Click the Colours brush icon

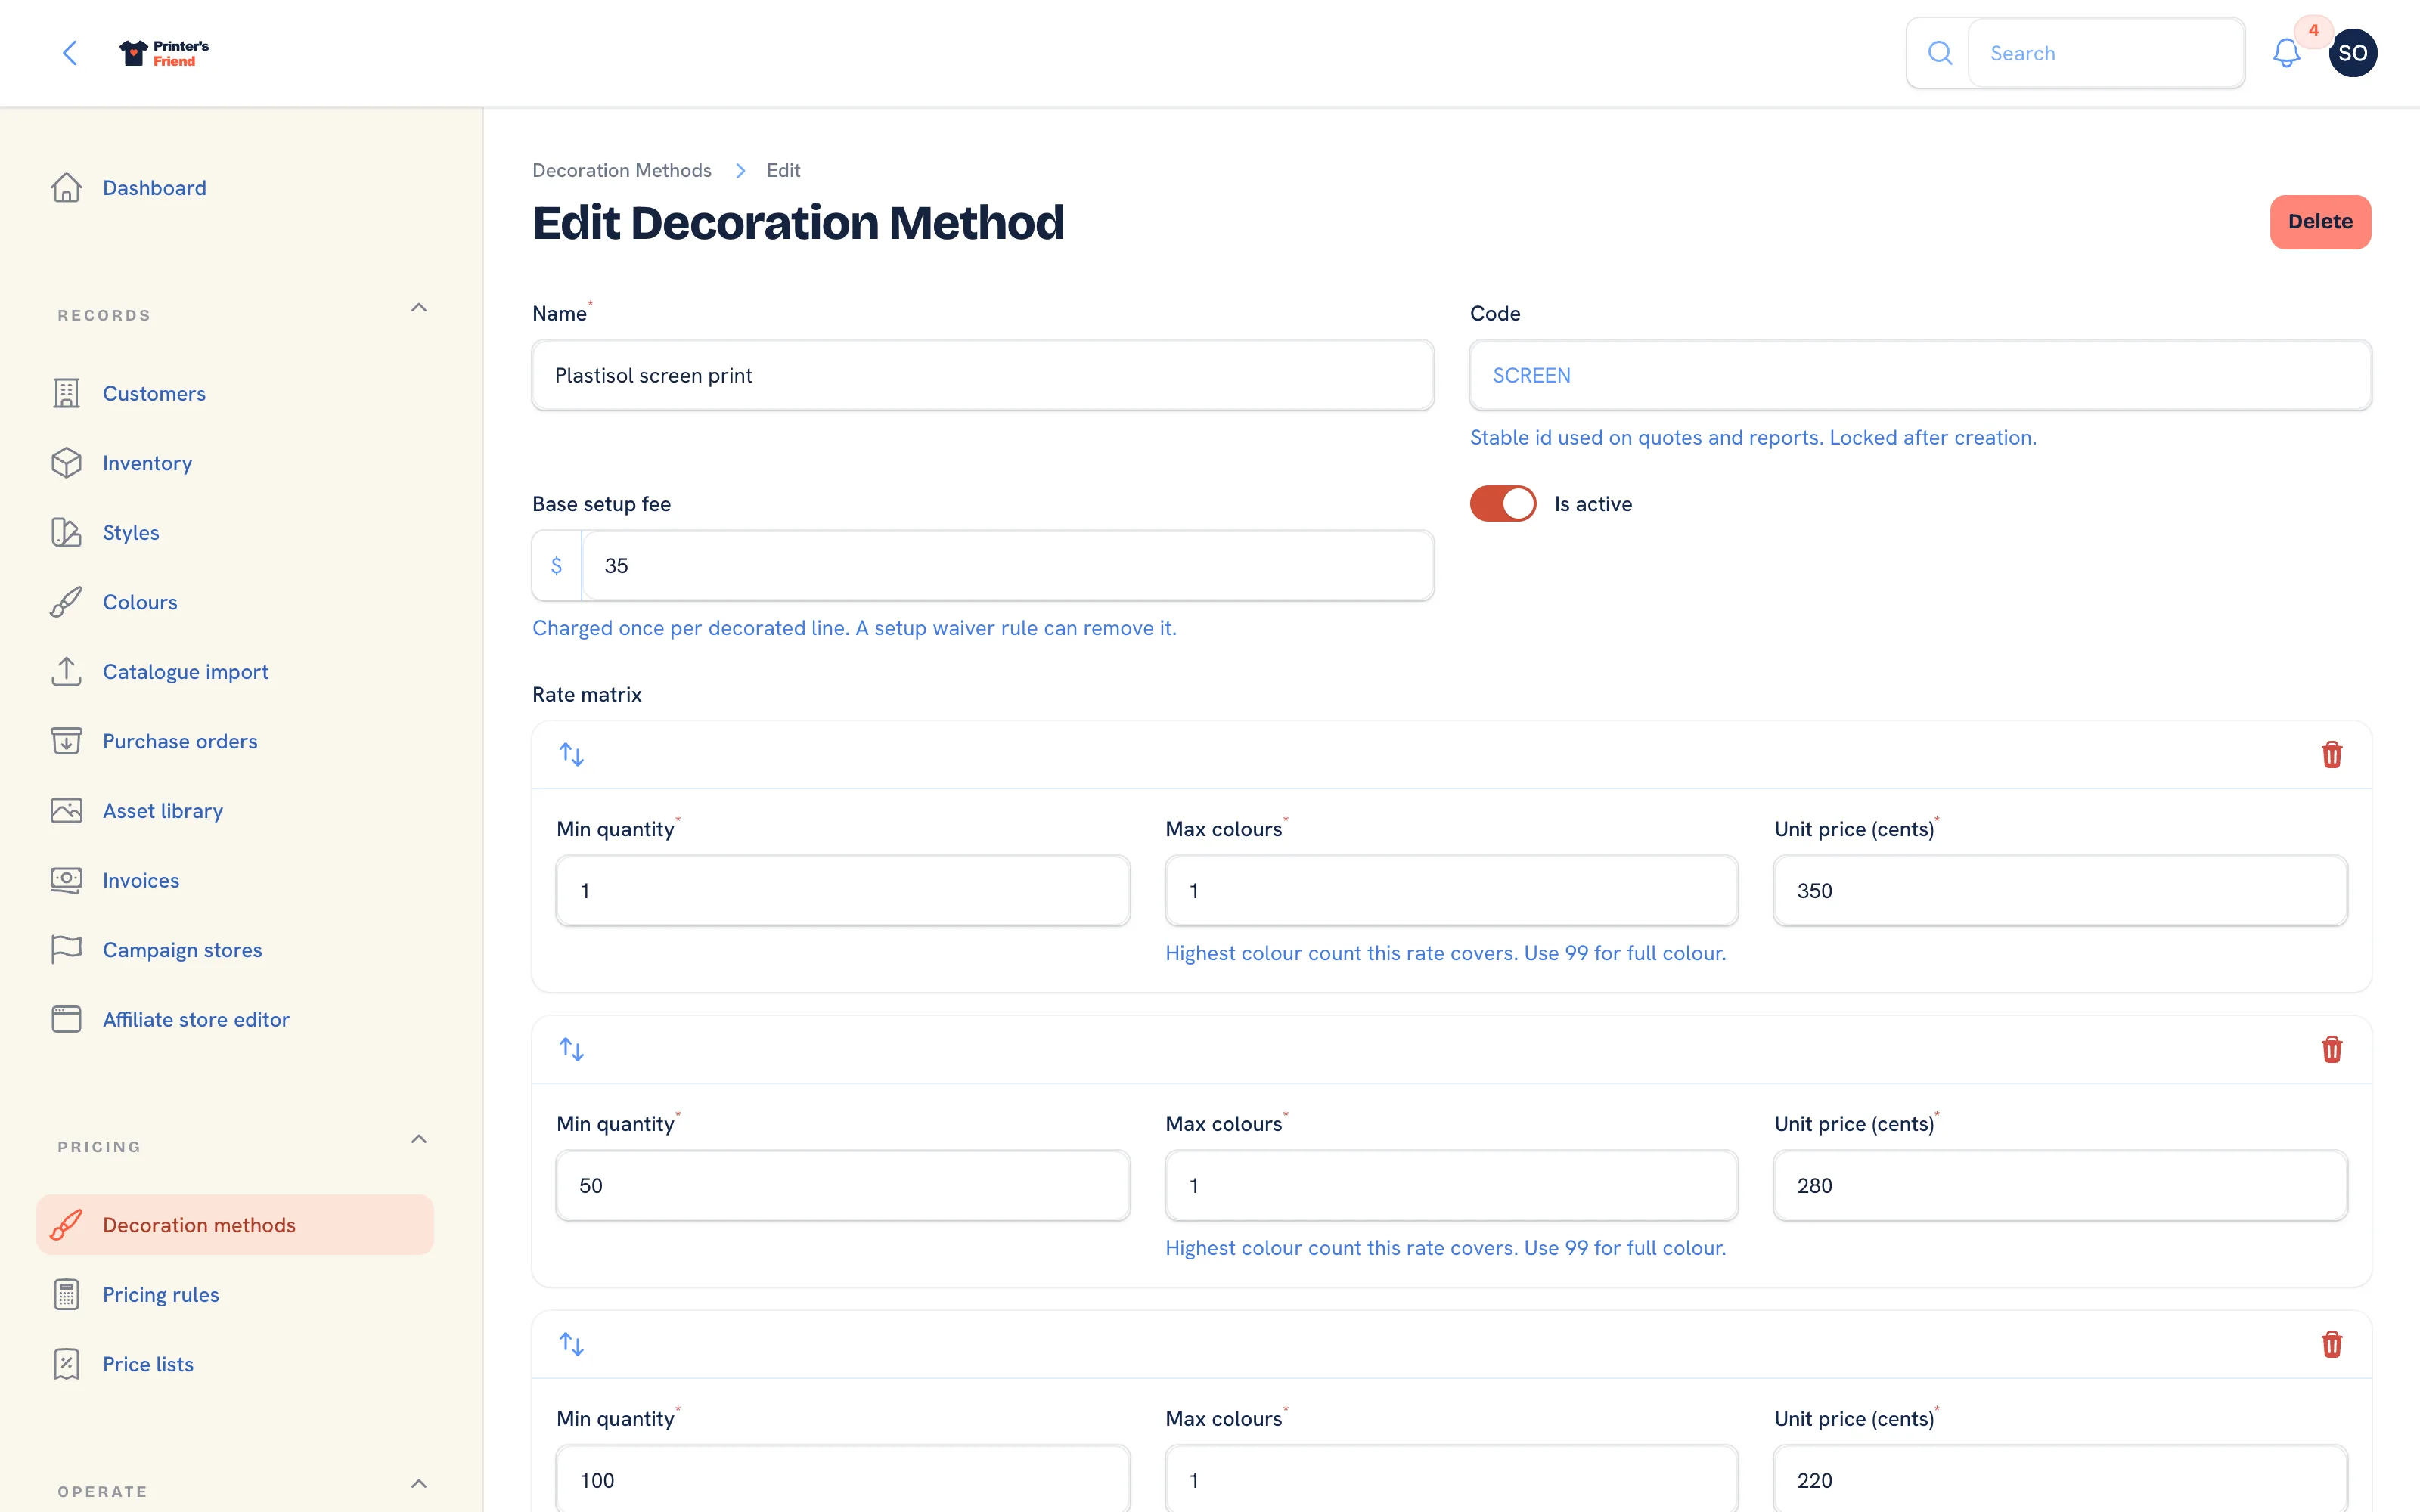point(66,602)
